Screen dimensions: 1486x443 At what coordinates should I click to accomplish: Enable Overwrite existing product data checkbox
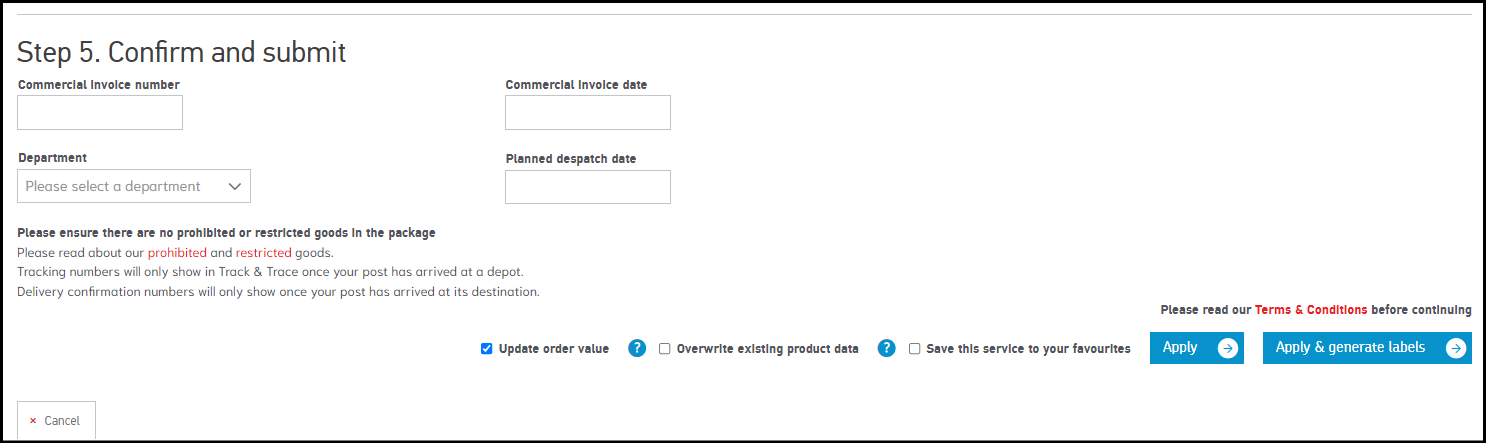pos(665,349)
